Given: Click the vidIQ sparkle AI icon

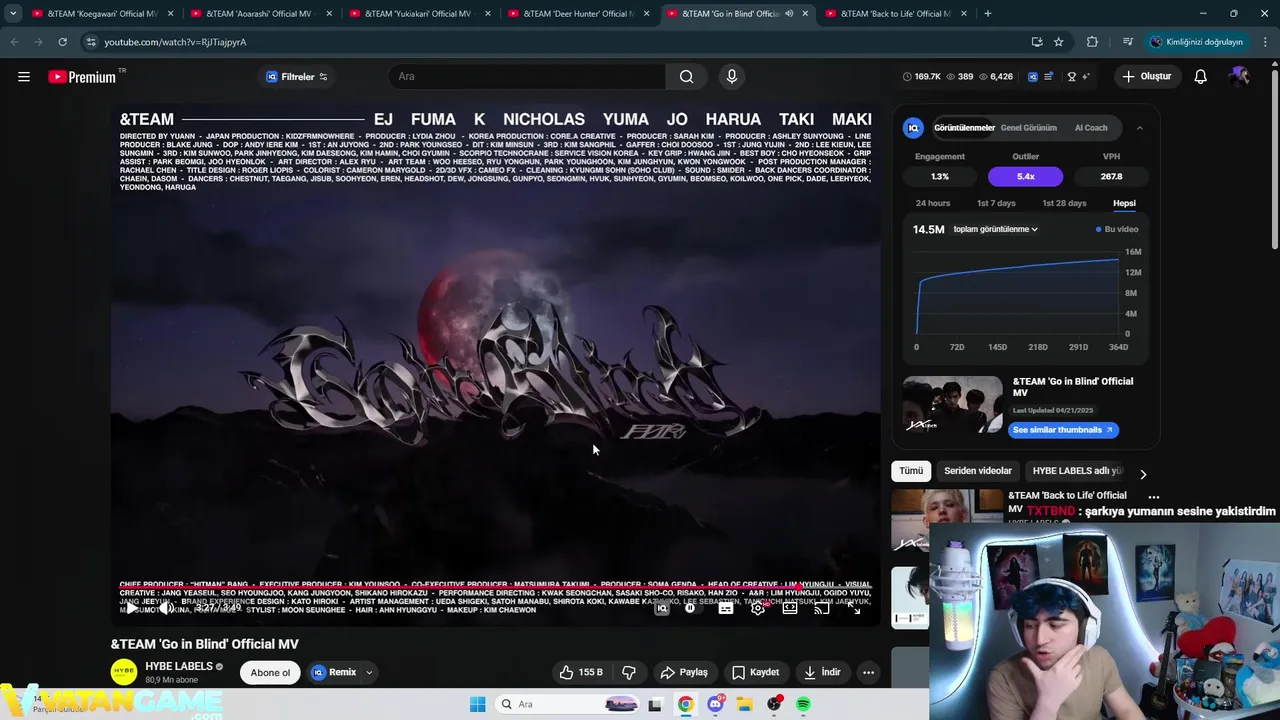Looking at the screenshot, I should [x=1086, y=77].
